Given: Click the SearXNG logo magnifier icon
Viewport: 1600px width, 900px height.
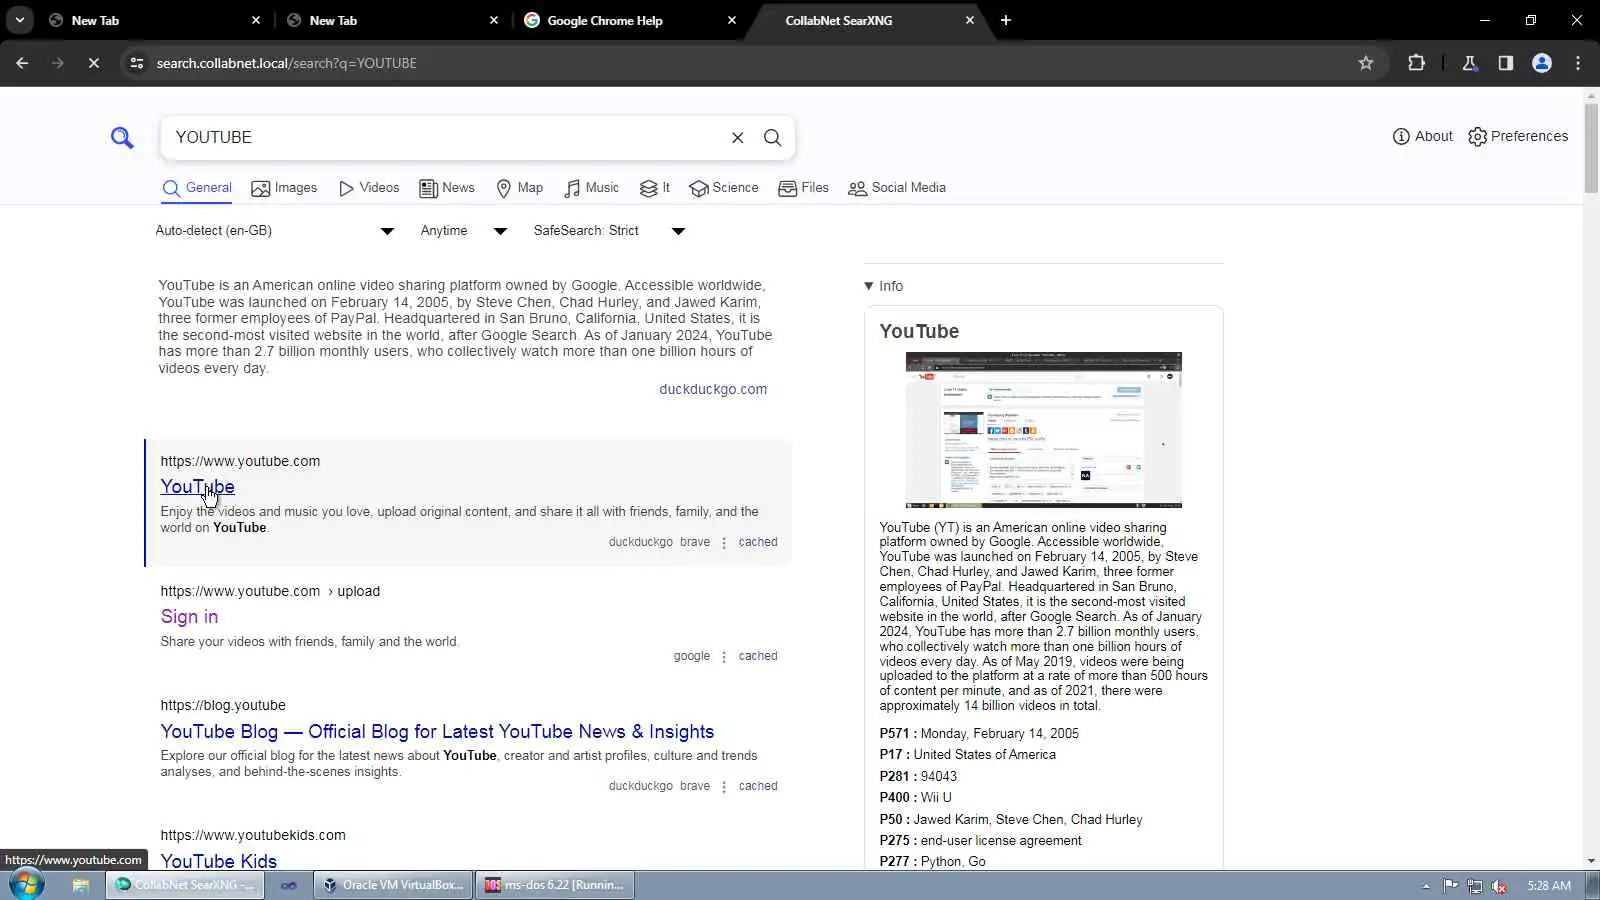Looking at the screenshot, I should point(122,137).
